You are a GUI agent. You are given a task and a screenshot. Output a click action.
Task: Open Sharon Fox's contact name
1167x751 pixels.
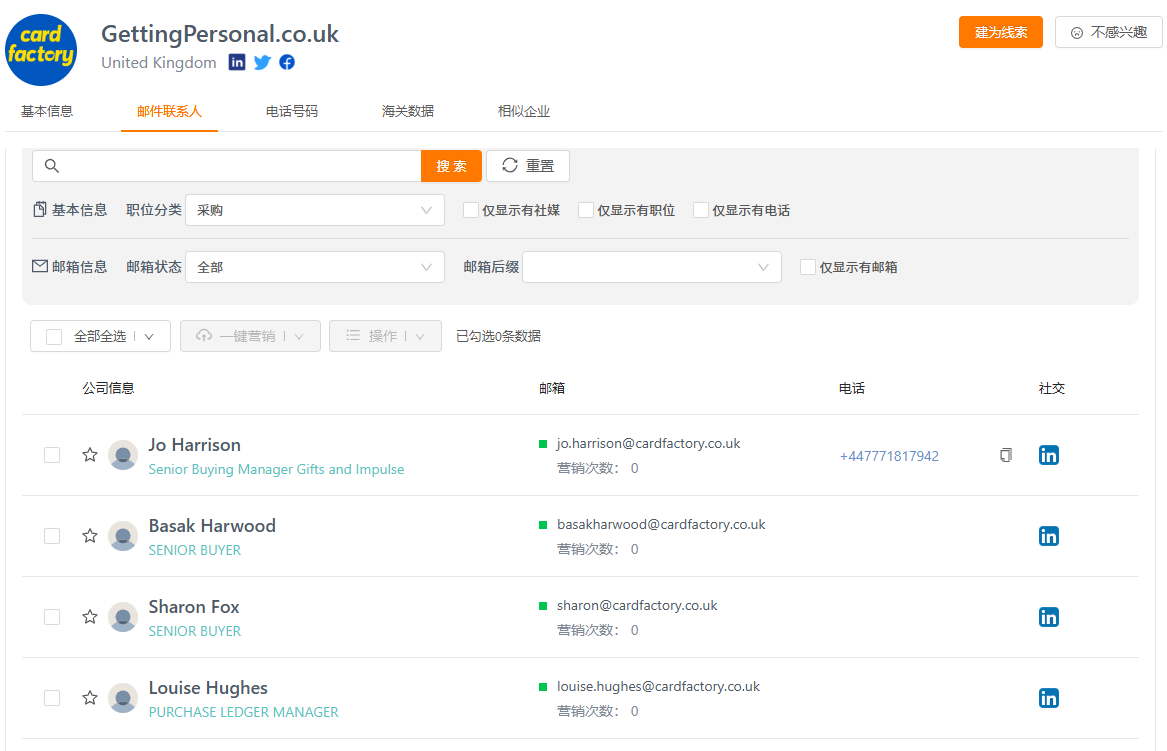(194, 607)
